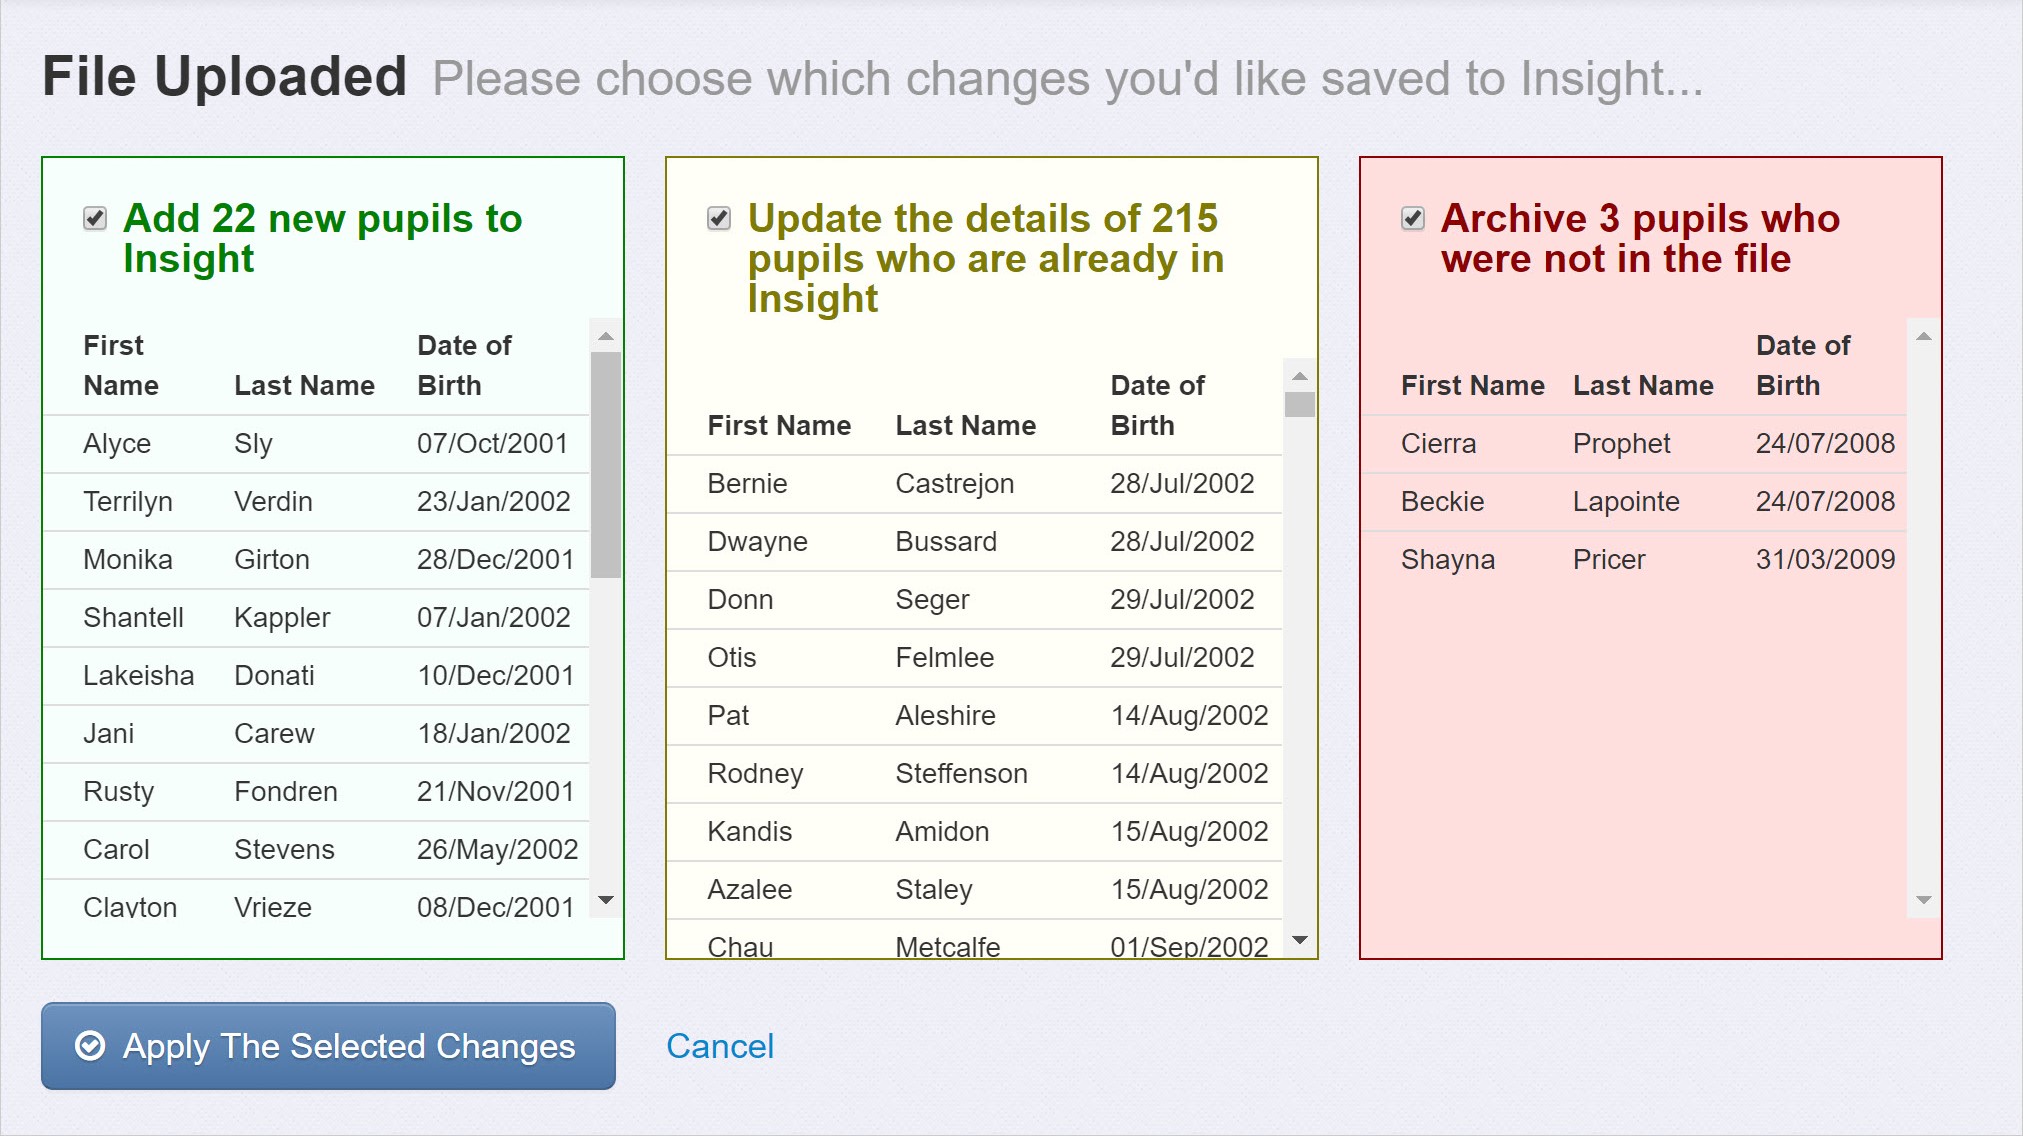Click the last name 'Kappler'

point(282,617)
